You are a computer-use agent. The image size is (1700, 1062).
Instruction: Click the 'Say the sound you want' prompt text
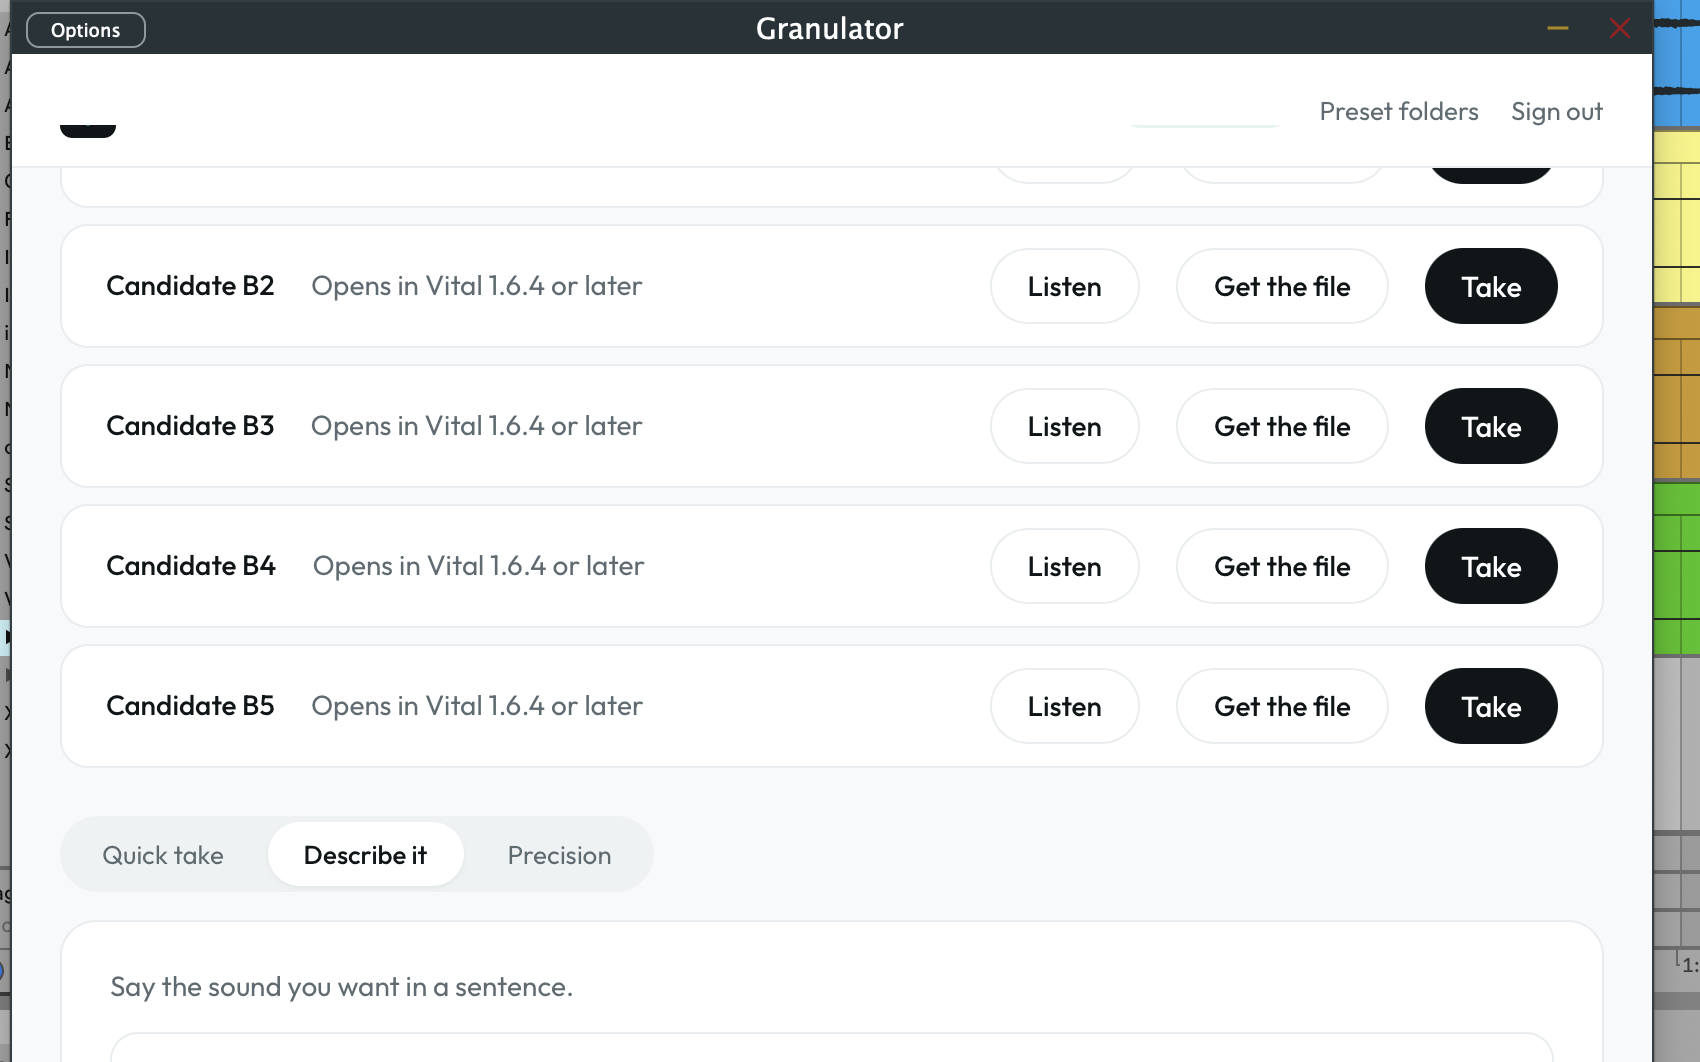pyautogui.click(x=341, y=987)
